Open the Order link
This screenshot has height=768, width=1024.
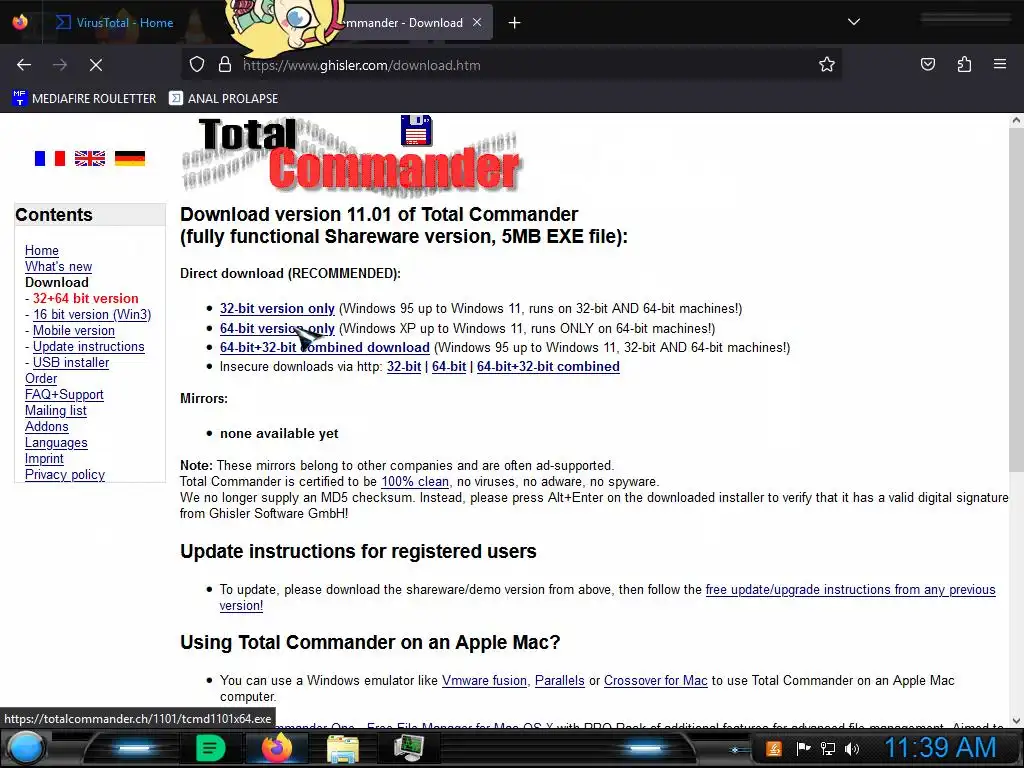[40, 378]
